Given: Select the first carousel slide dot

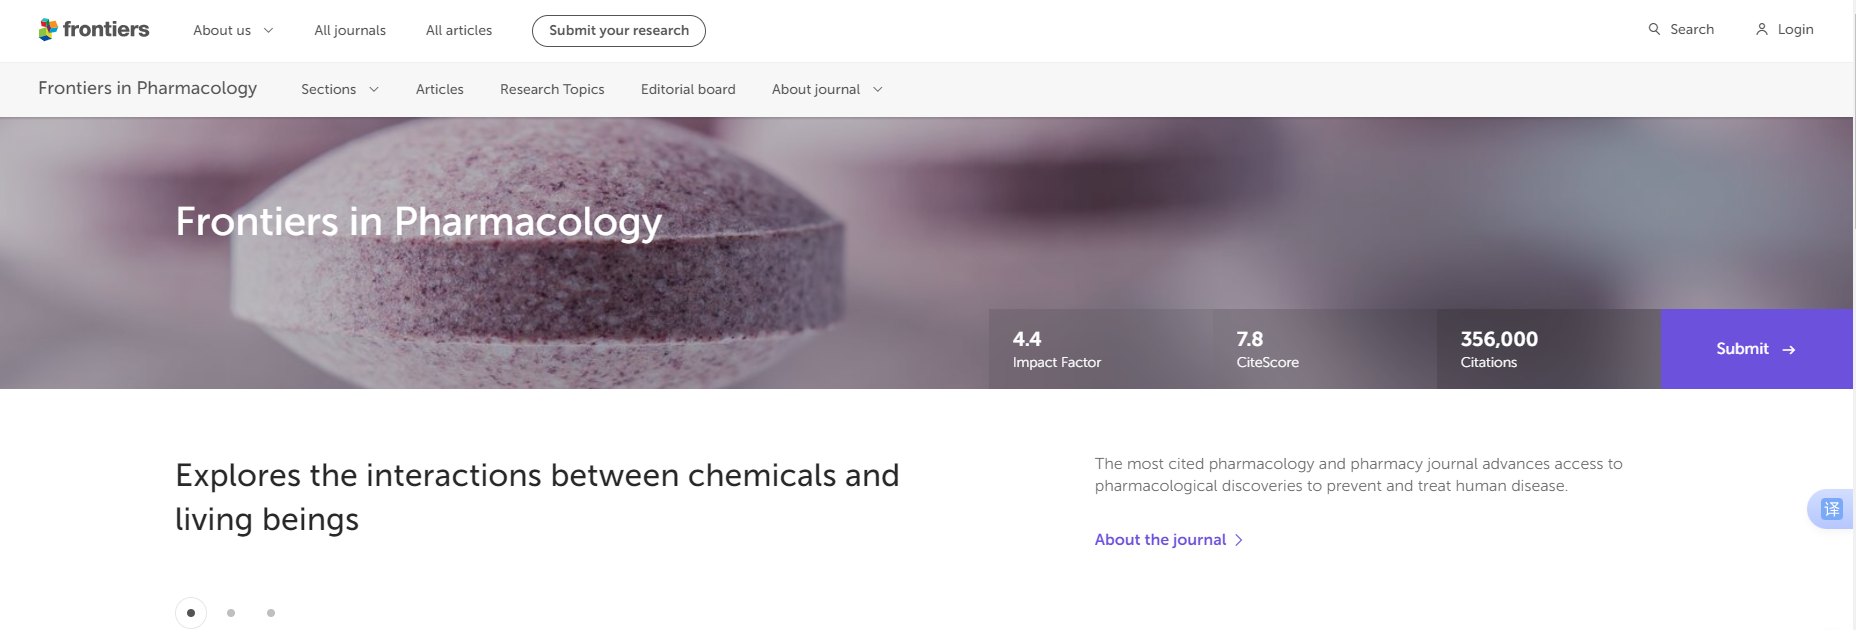Looking at the screenshot, I should pos(191,613).
